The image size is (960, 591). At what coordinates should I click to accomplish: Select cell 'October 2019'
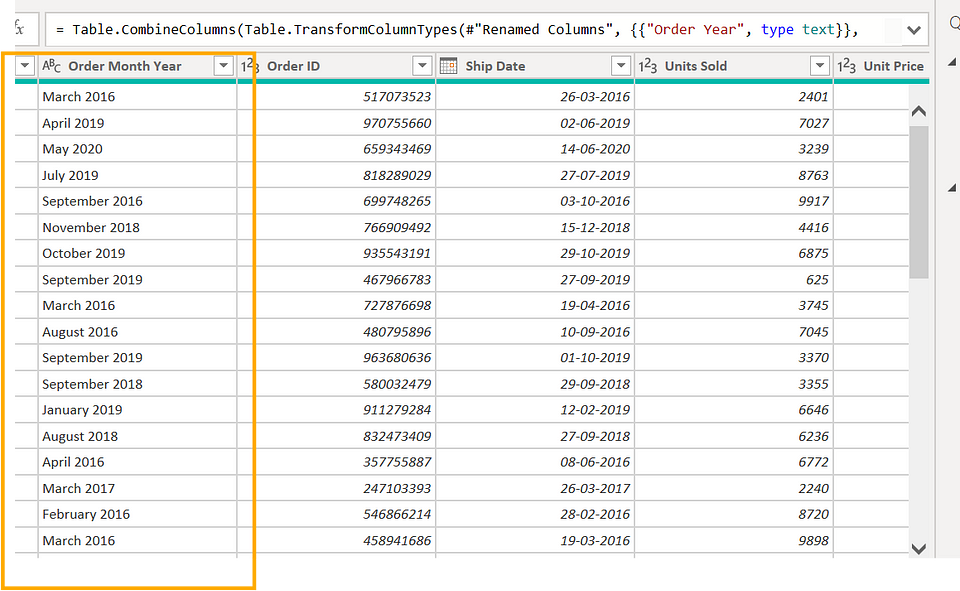click(138, 253)
